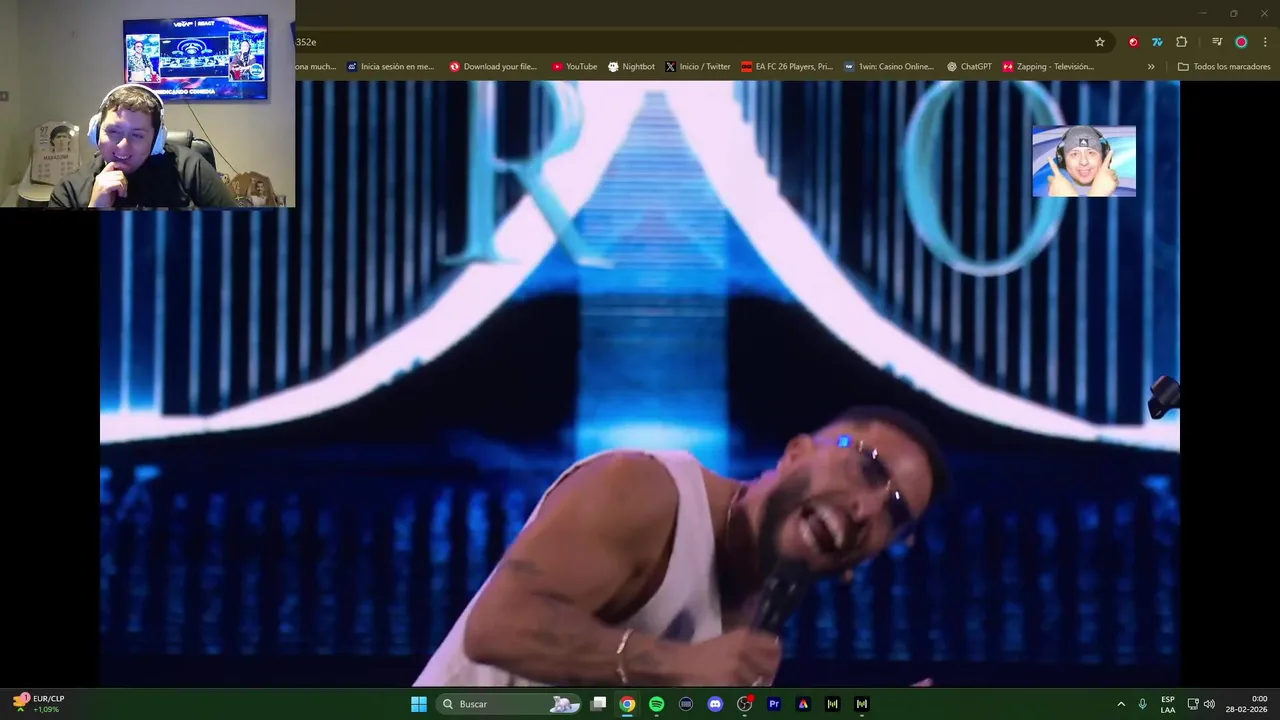Open the last yellow-waveform app on the taskbar

[862, 704]
